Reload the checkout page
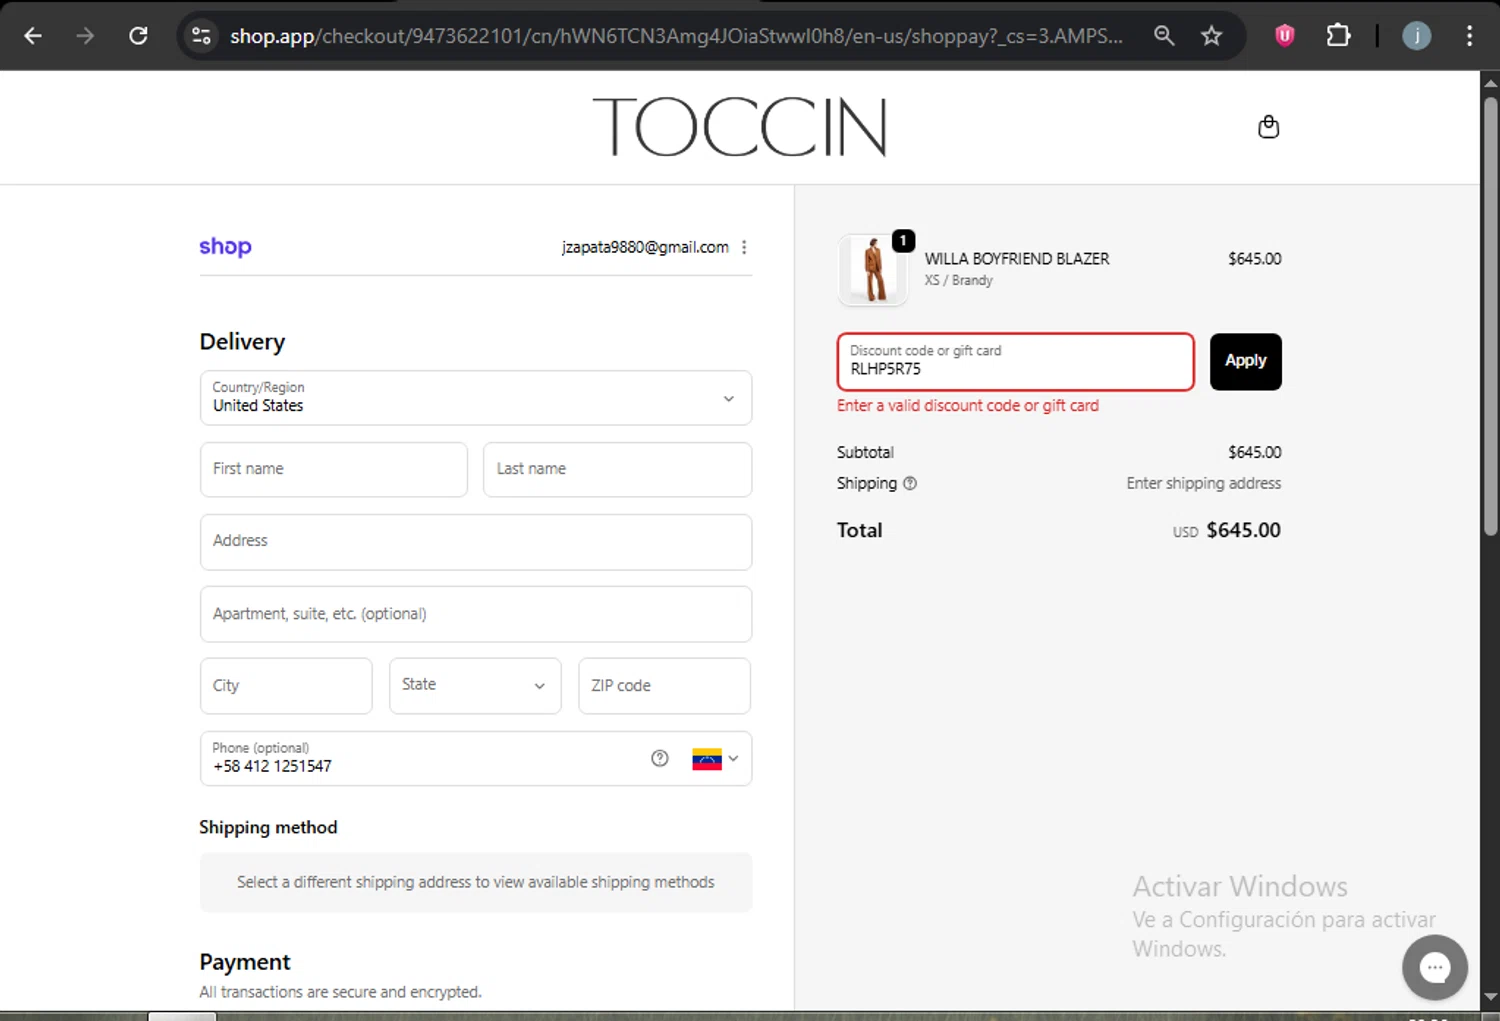 pyautogui.click(x=138, y=36)
